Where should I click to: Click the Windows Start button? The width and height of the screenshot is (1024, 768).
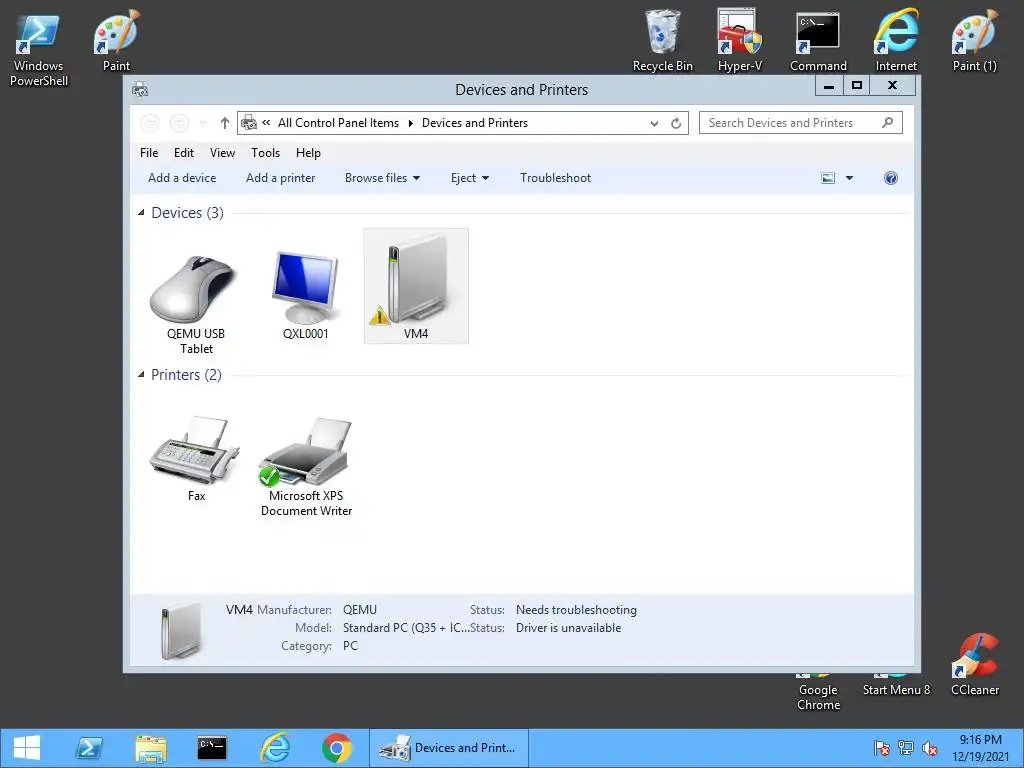27,748
